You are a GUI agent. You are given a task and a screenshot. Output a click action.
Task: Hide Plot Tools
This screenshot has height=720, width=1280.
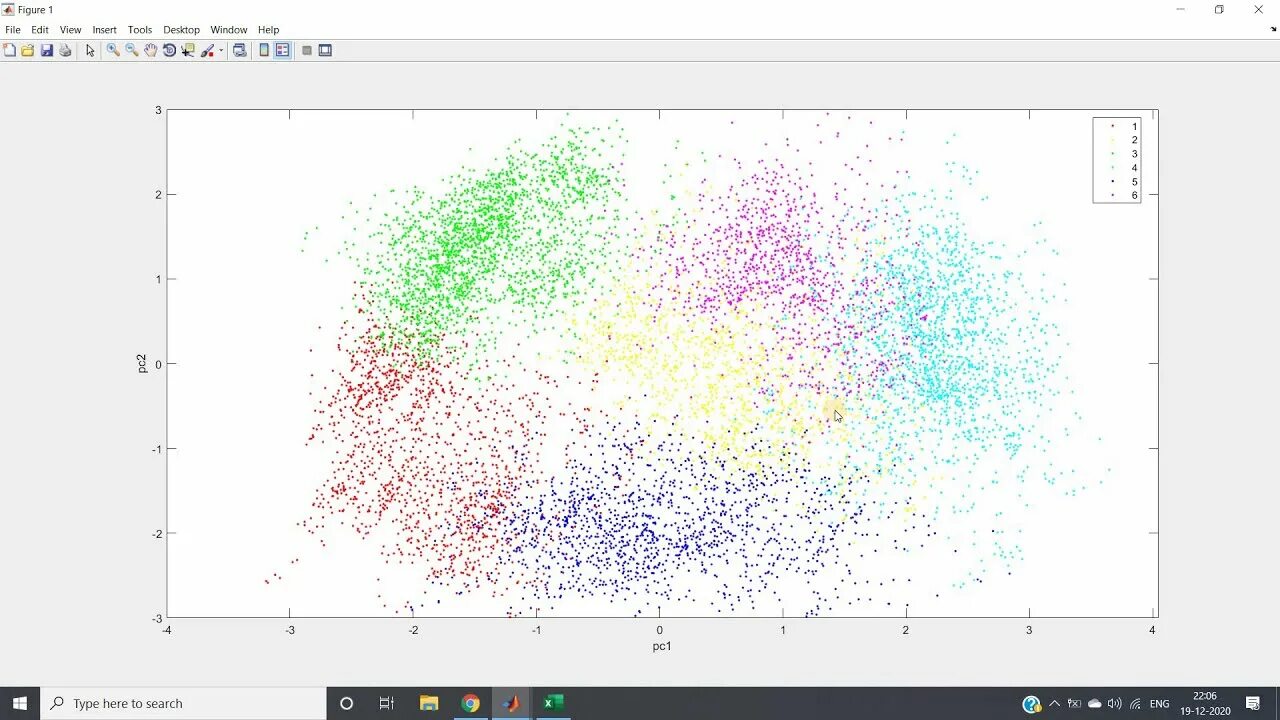306,50
